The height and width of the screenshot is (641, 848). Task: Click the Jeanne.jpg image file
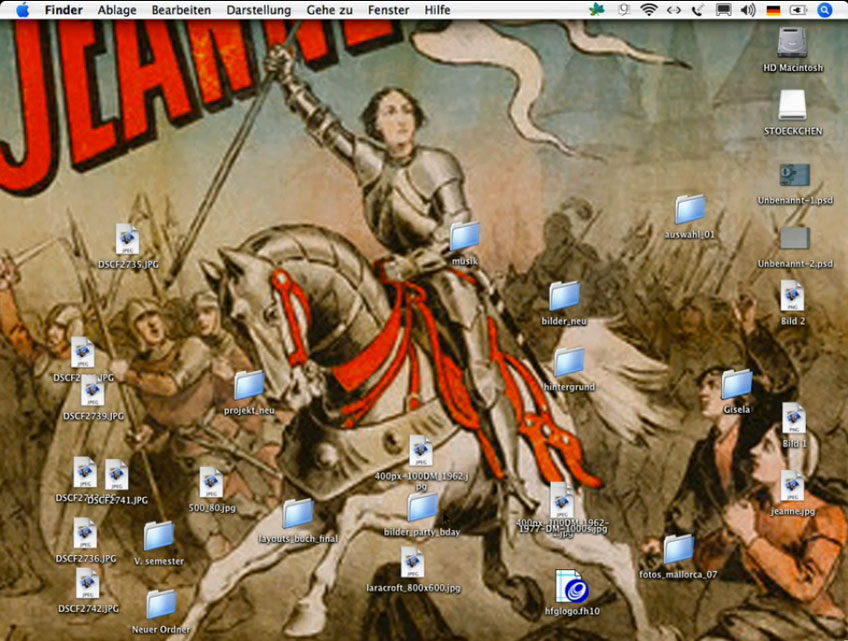click(x=792, y=486)
